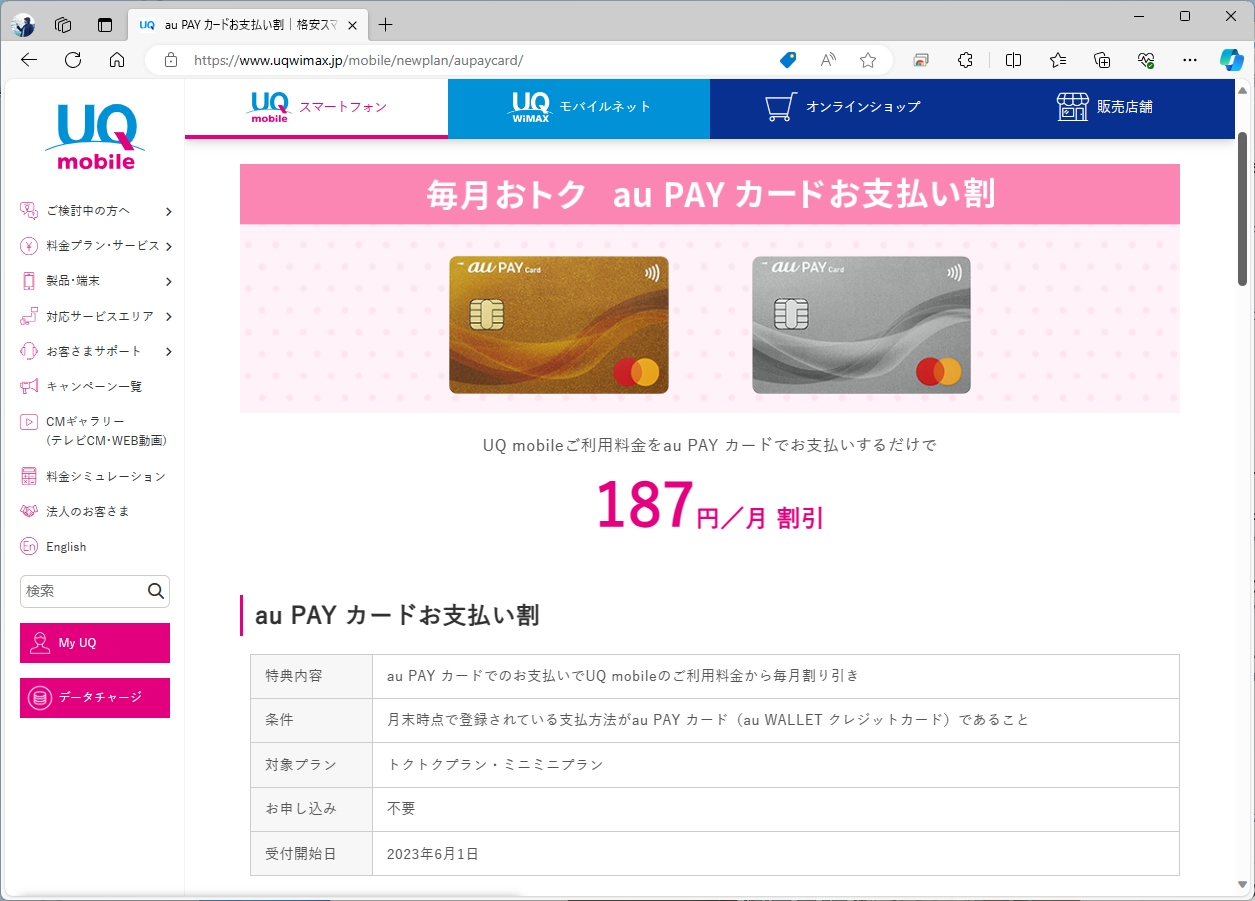Open Browser essentials heart icon
Screen dimensions: 1255x901
tap(1146, 60)
